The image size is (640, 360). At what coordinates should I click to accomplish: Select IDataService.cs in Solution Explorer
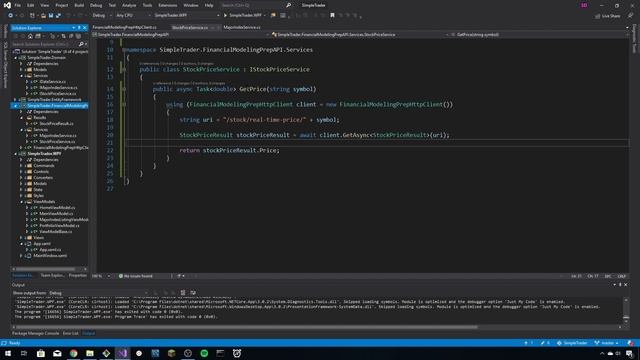tap(52, 82)
